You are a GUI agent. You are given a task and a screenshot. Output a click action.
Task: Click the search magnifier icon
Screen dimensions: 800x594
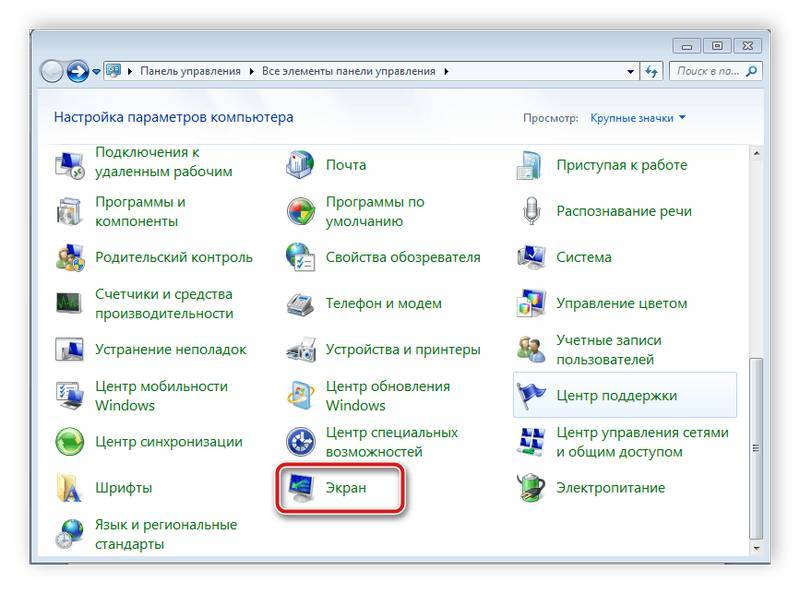pos(752,71)
